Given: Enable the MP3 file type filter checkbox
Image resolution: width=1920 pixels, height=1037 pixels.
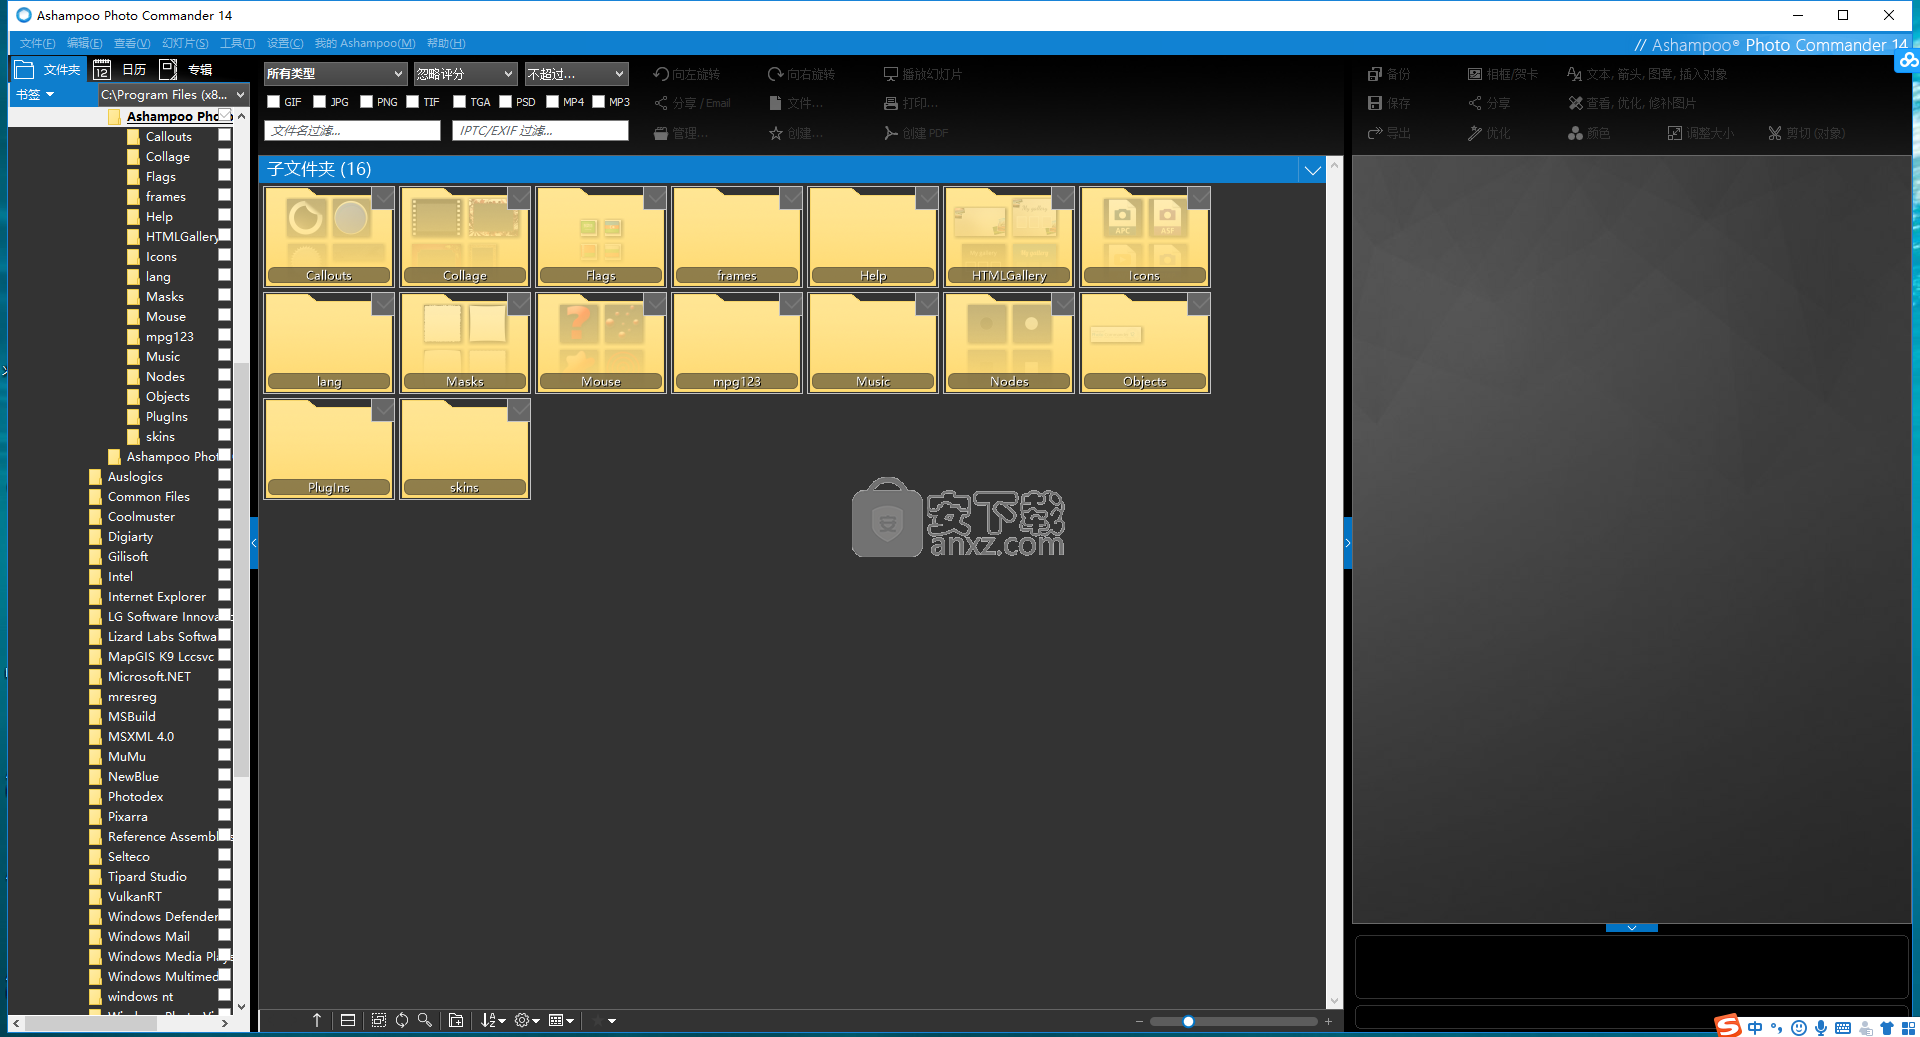Looking at the screenshot, I should [598, 102].
